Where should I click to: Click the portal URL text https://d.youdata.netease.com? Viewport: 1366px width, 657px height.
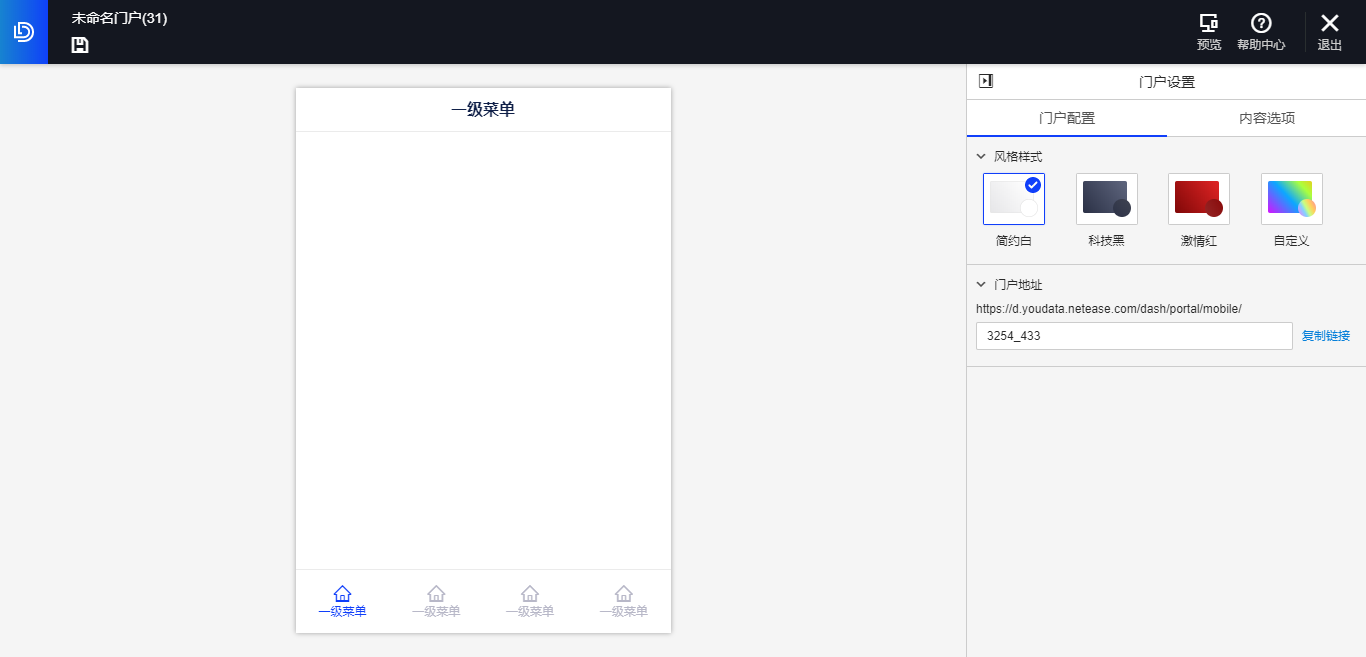coord(1109,309)
